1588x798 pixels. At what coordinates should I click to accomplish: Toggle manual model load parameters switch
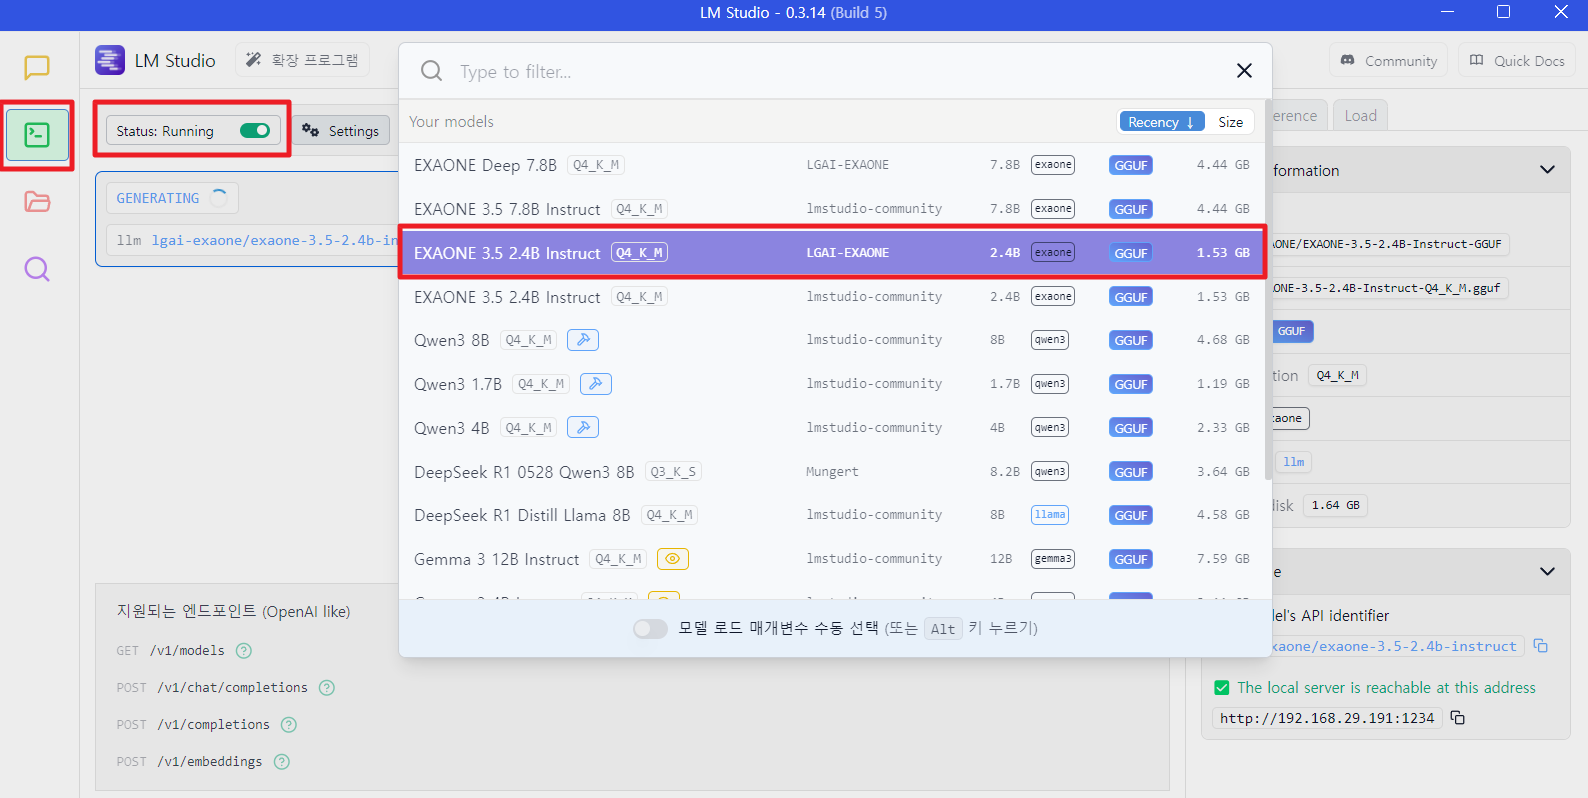click(650, 628)
